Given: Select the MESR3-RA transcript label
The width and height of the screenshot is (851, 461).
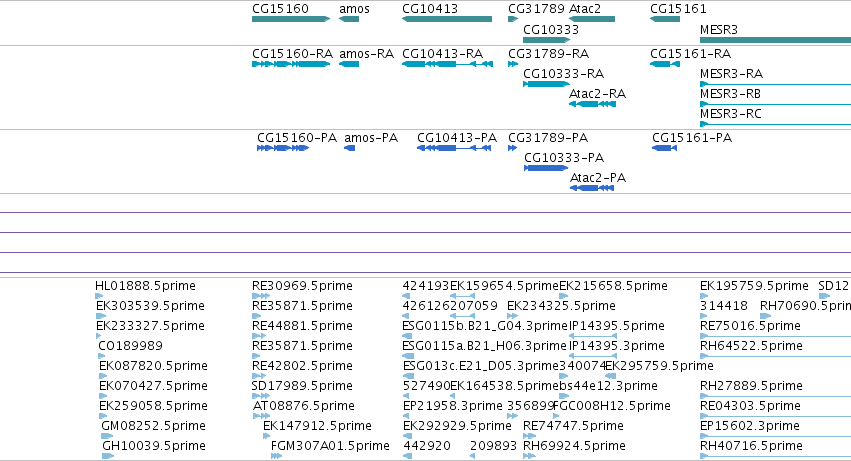Looking at the screenshot, I should click(x=731, y=74).
